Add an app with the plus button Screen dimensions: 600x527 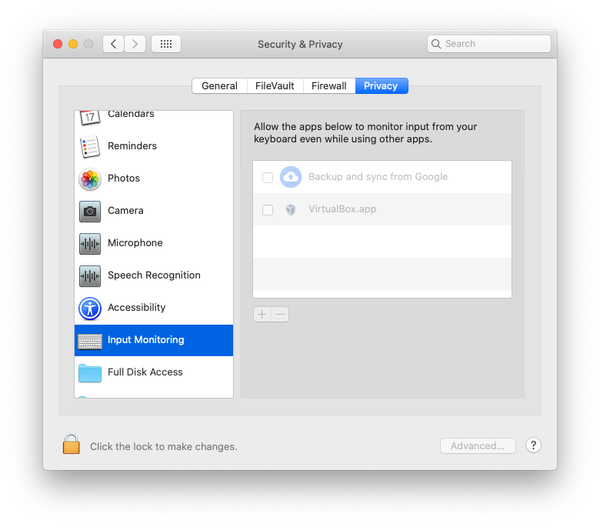pos(262,315)
